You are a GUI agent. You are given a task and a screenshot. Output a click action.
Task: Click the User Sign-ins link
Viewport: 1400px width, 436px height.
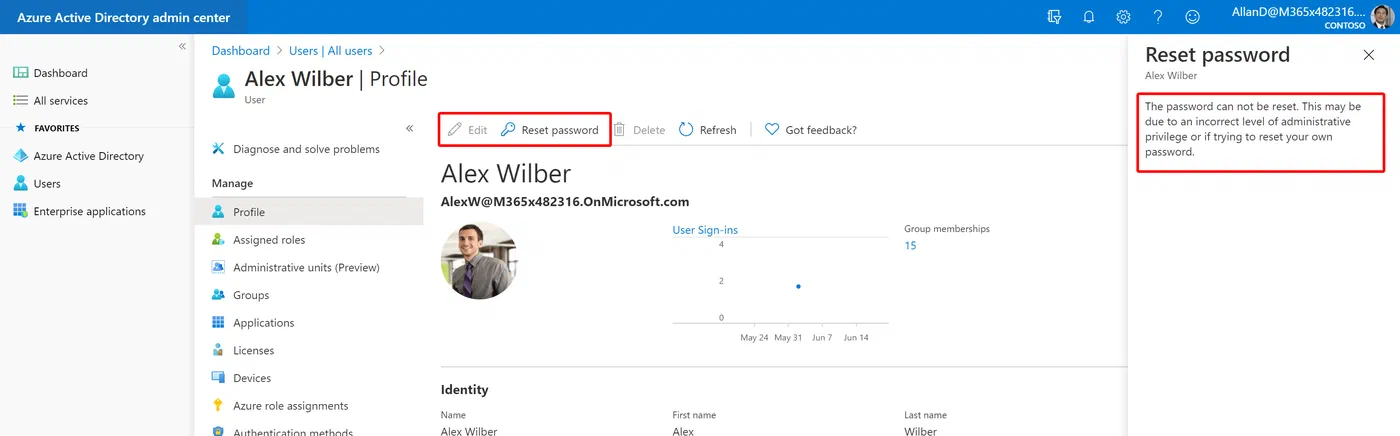[705, 230]
